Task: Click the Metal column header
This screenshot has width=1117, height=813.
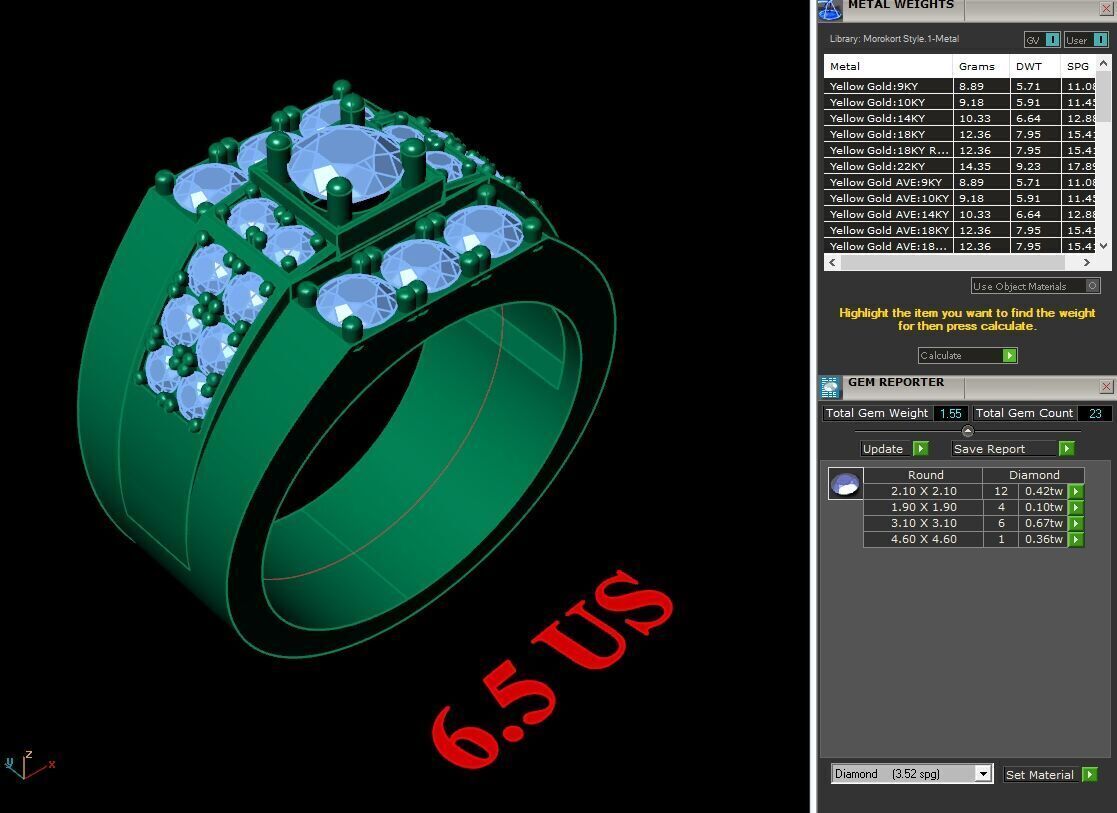Action: [x=888, y=66]
